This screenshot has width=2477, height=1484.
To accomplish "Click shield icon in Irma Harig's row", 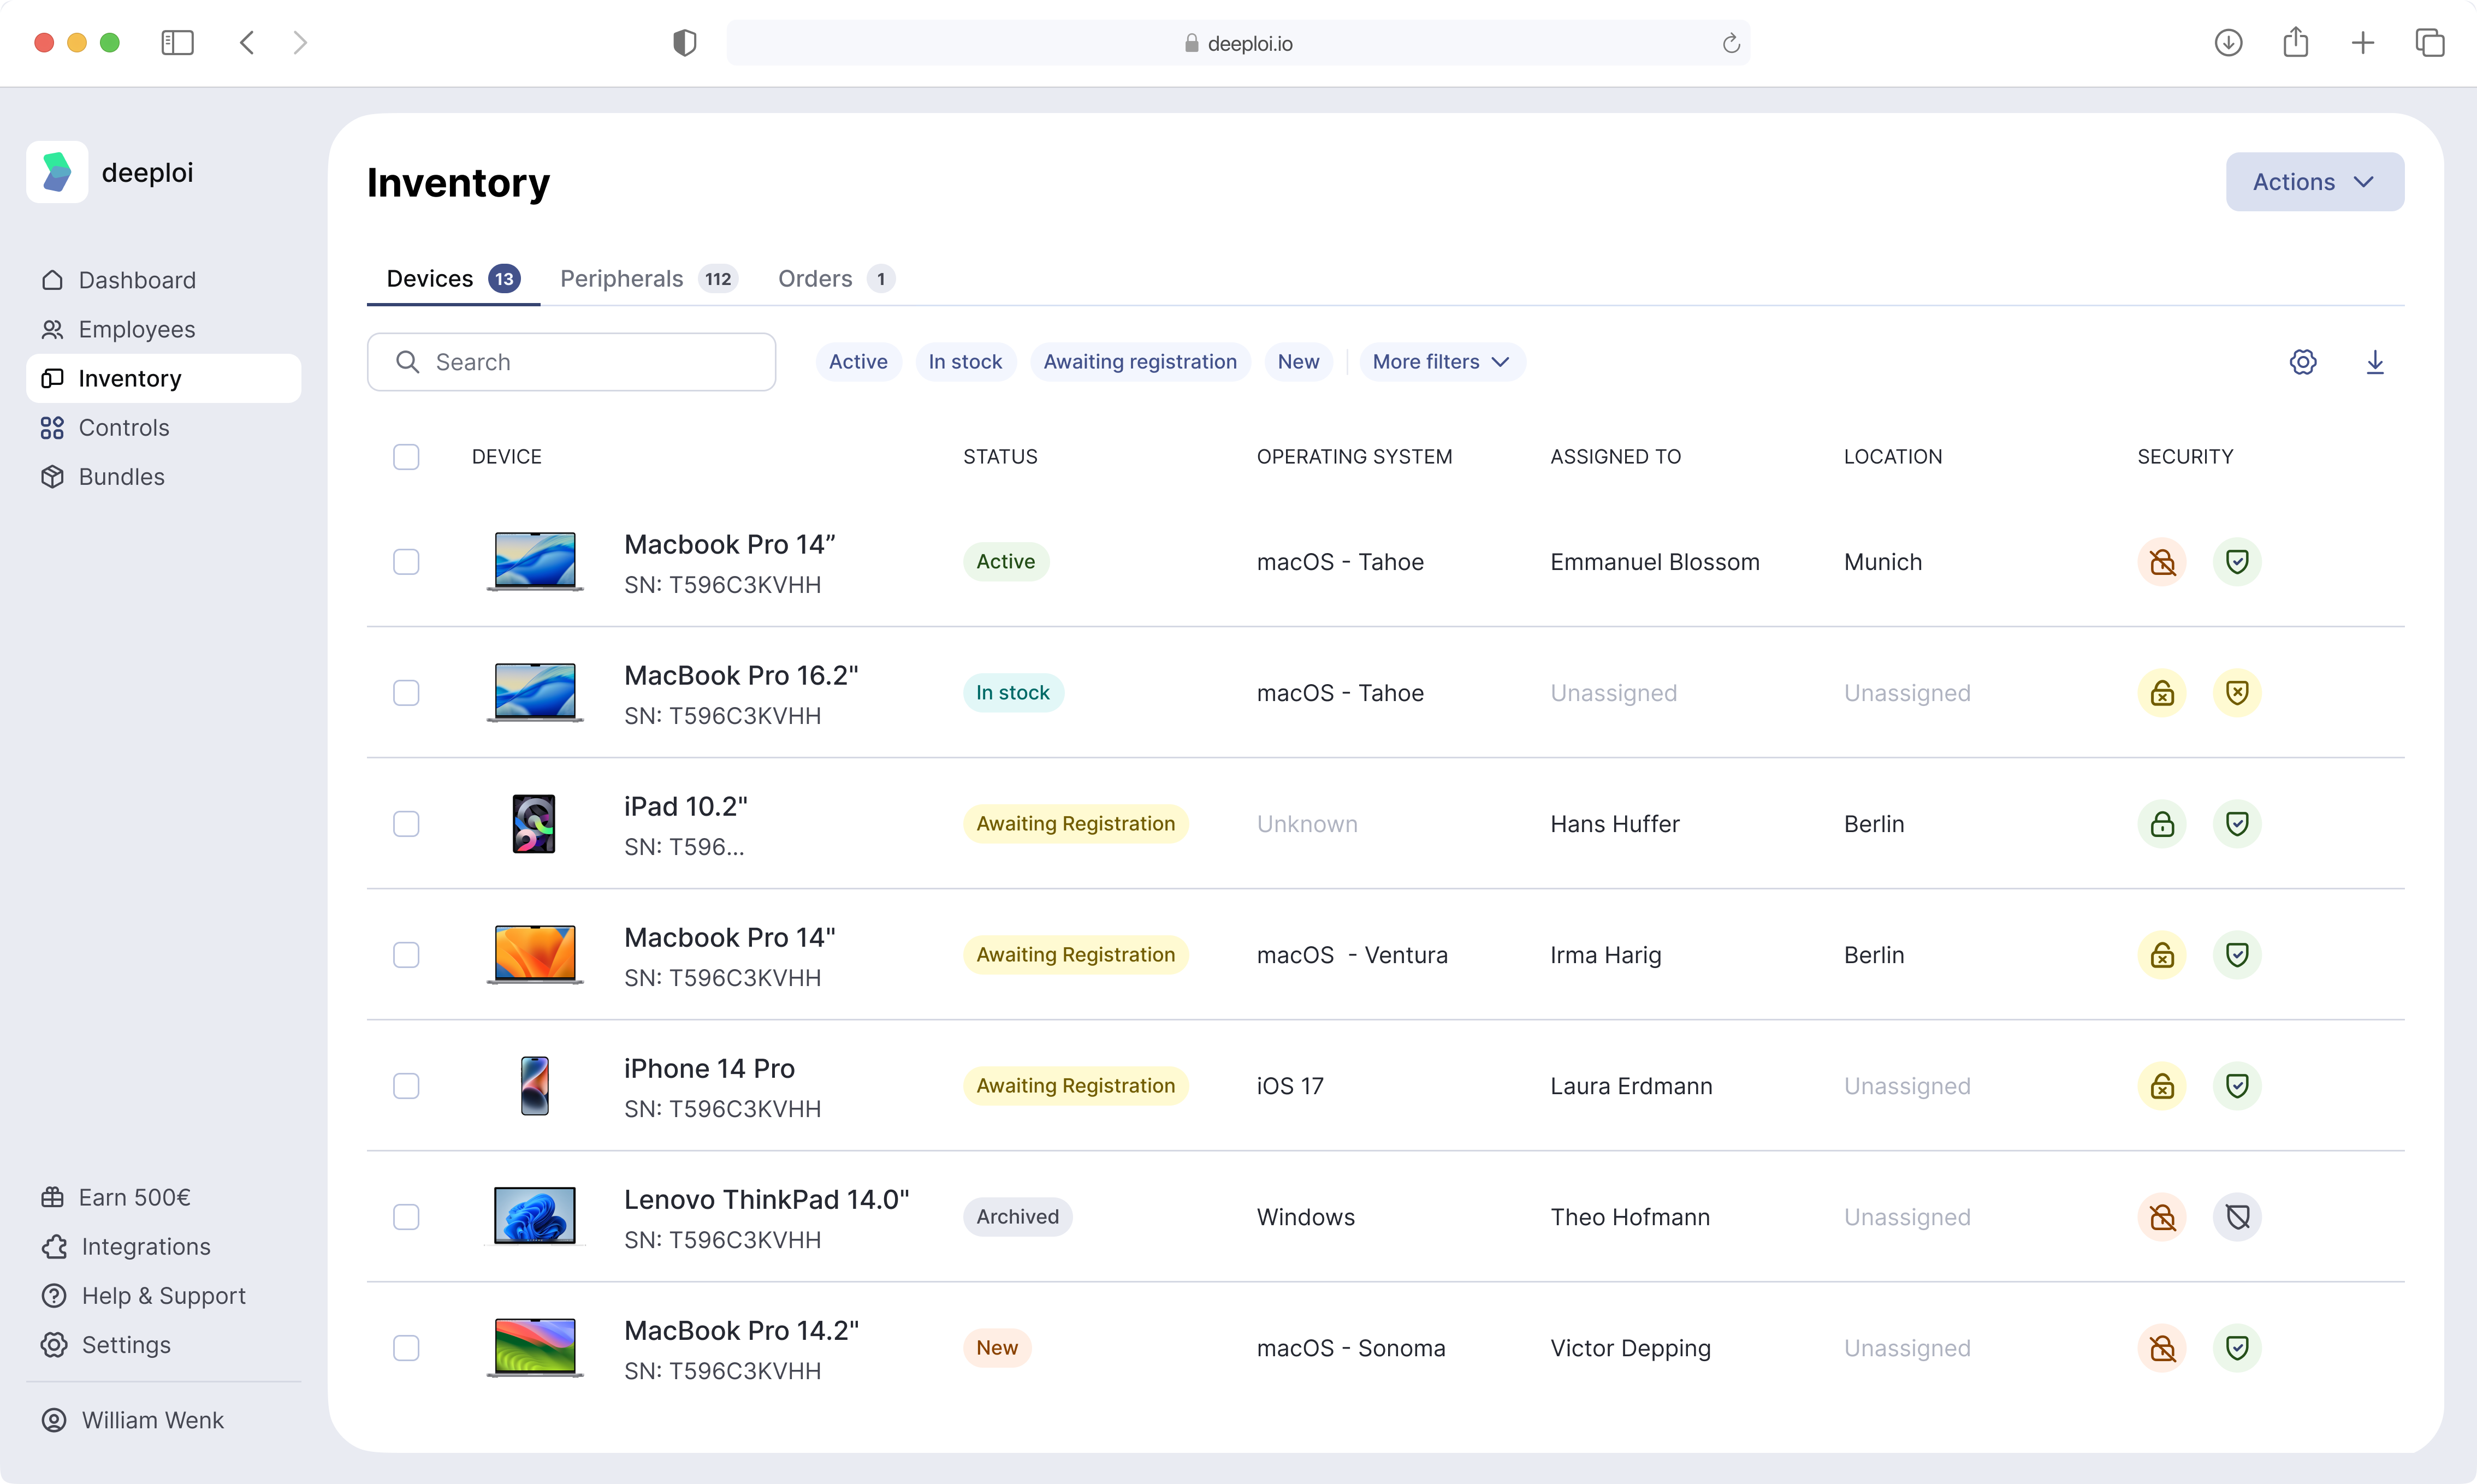I will point(2237,955).
